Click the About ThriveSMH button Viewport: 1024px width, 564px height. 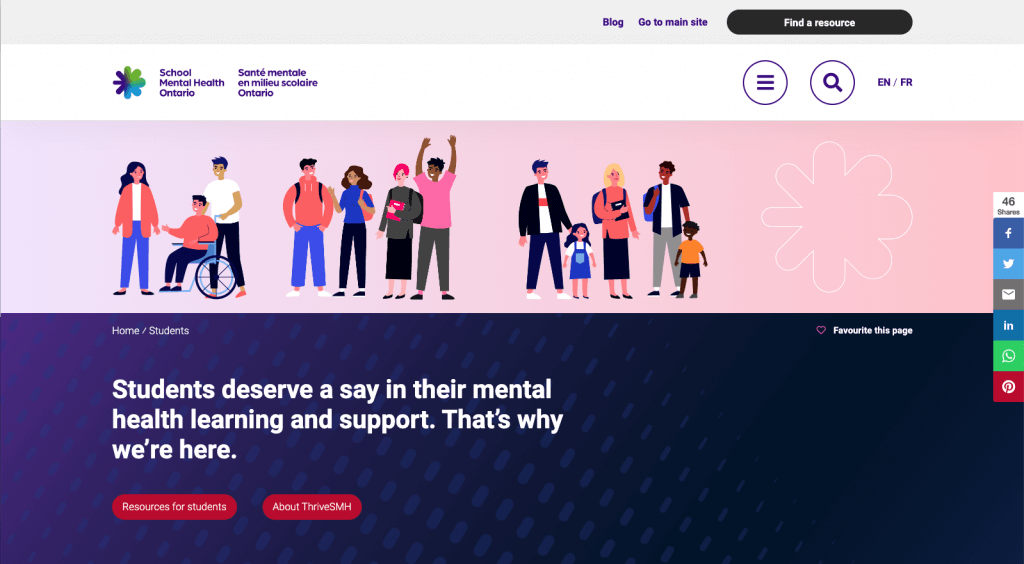pos(312,507)
